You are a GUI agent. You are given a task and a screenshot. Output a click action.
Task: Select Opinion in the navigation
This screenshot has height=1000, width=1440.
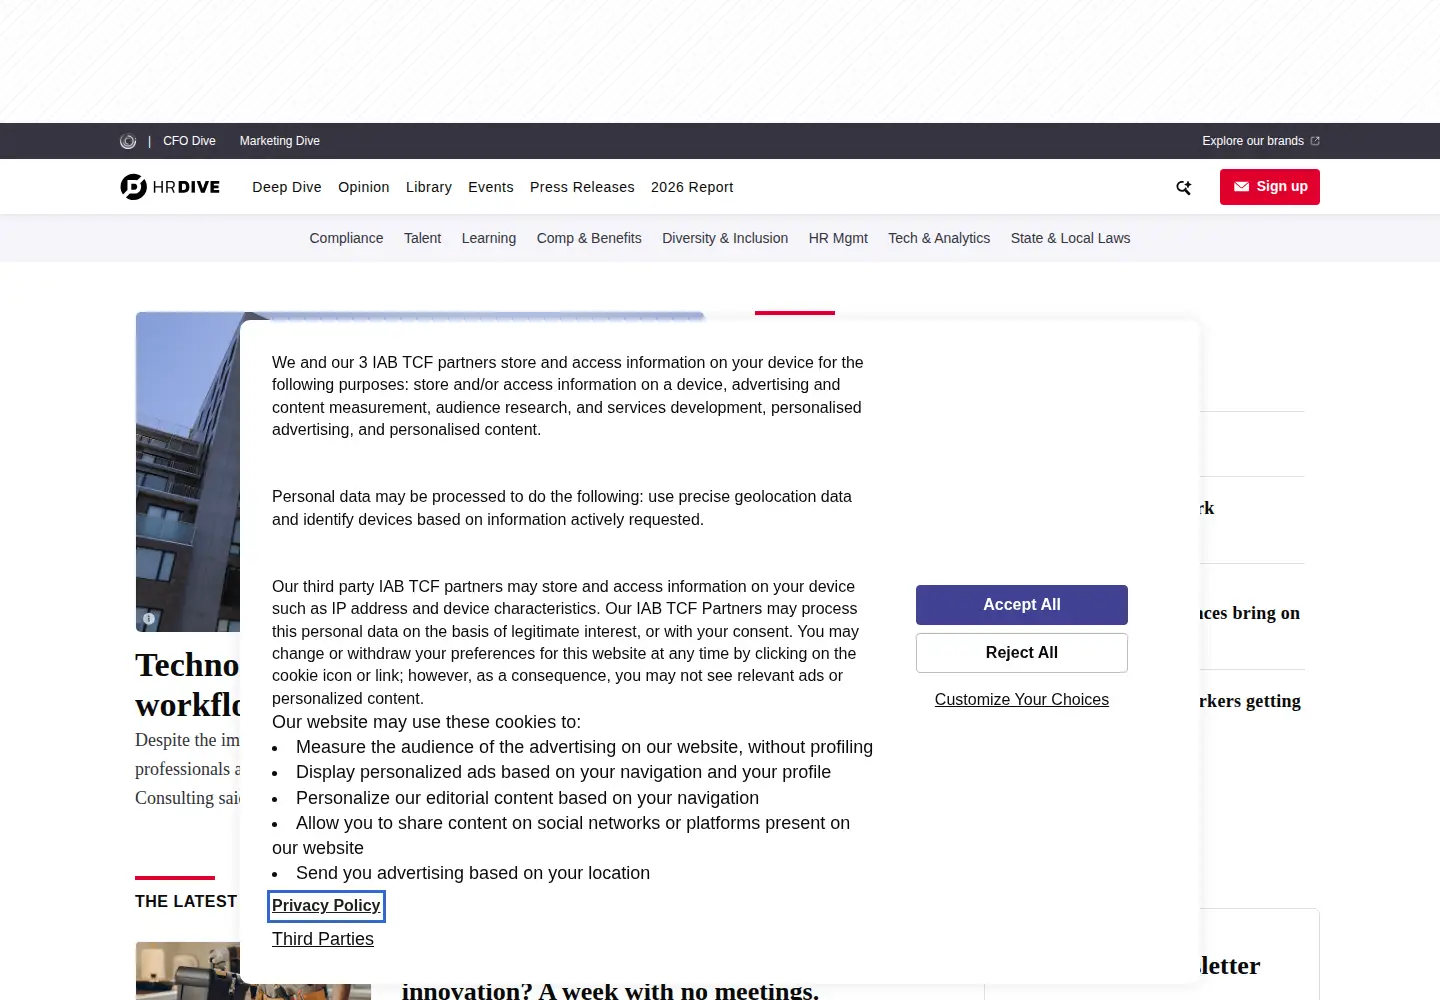click(364, 187)
